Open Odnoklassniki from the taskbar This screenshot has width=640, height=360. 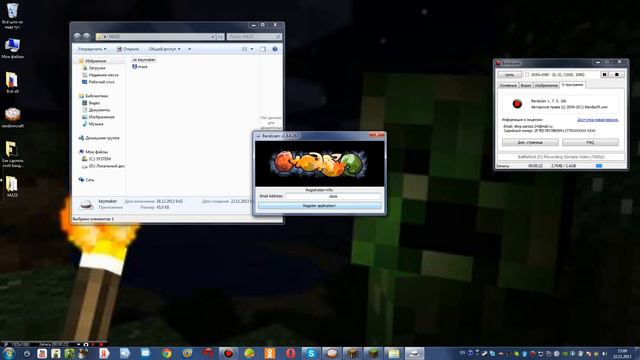coord(270,353)
